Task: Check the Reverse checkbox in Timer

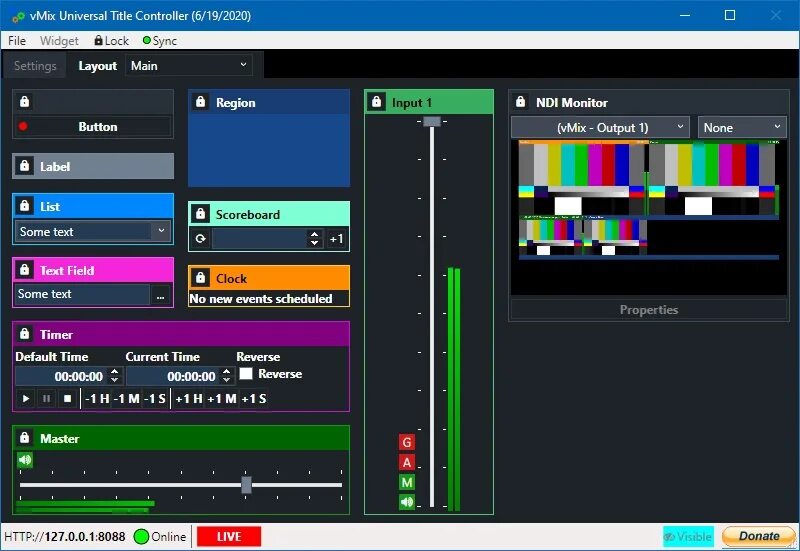Action: [246, 374]
